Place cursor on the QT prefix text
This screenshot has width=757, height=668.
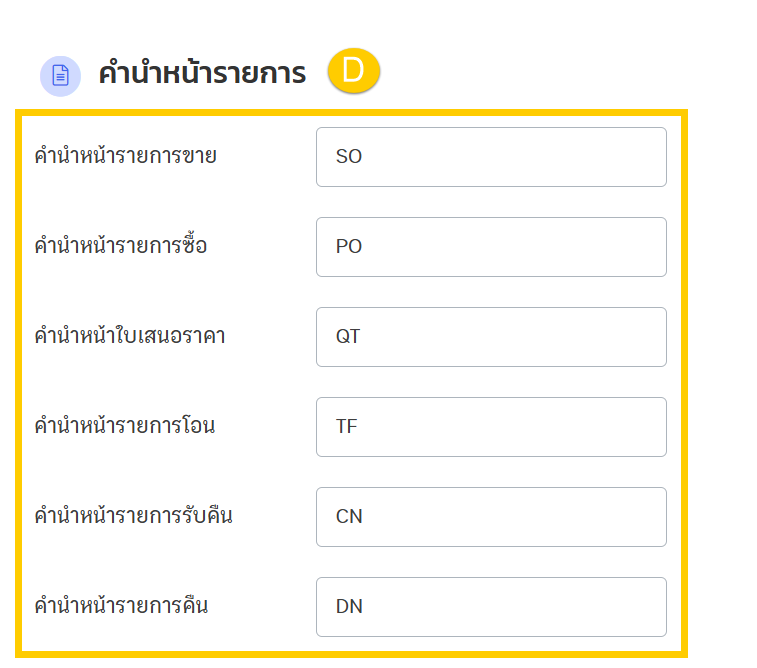coord(348,336)
